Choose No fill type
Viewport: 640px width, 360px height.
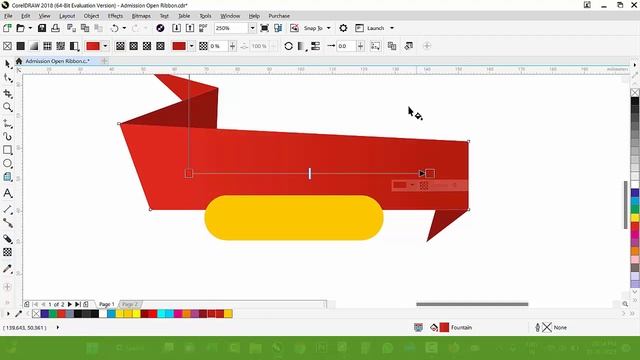click(7, 46)
